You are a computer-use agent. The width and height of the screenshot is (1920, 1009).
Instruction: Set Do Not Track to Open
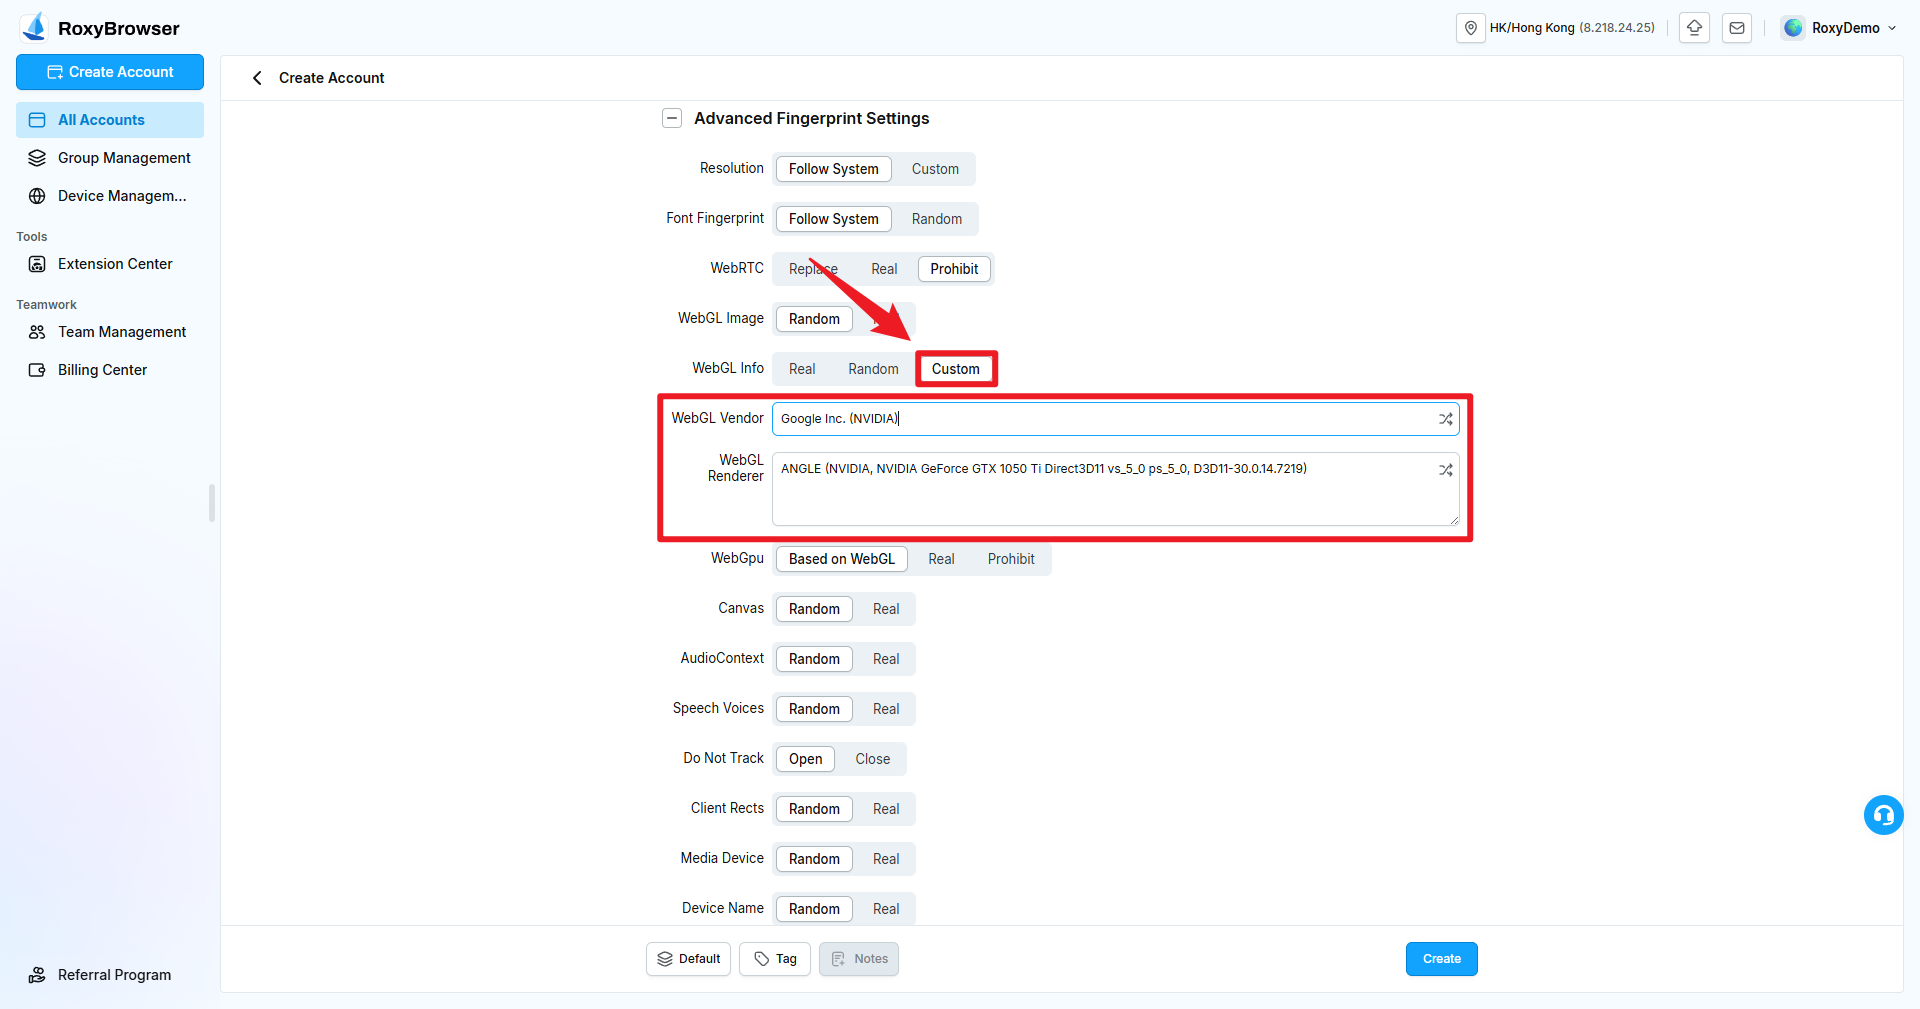[x=805, y=759]
